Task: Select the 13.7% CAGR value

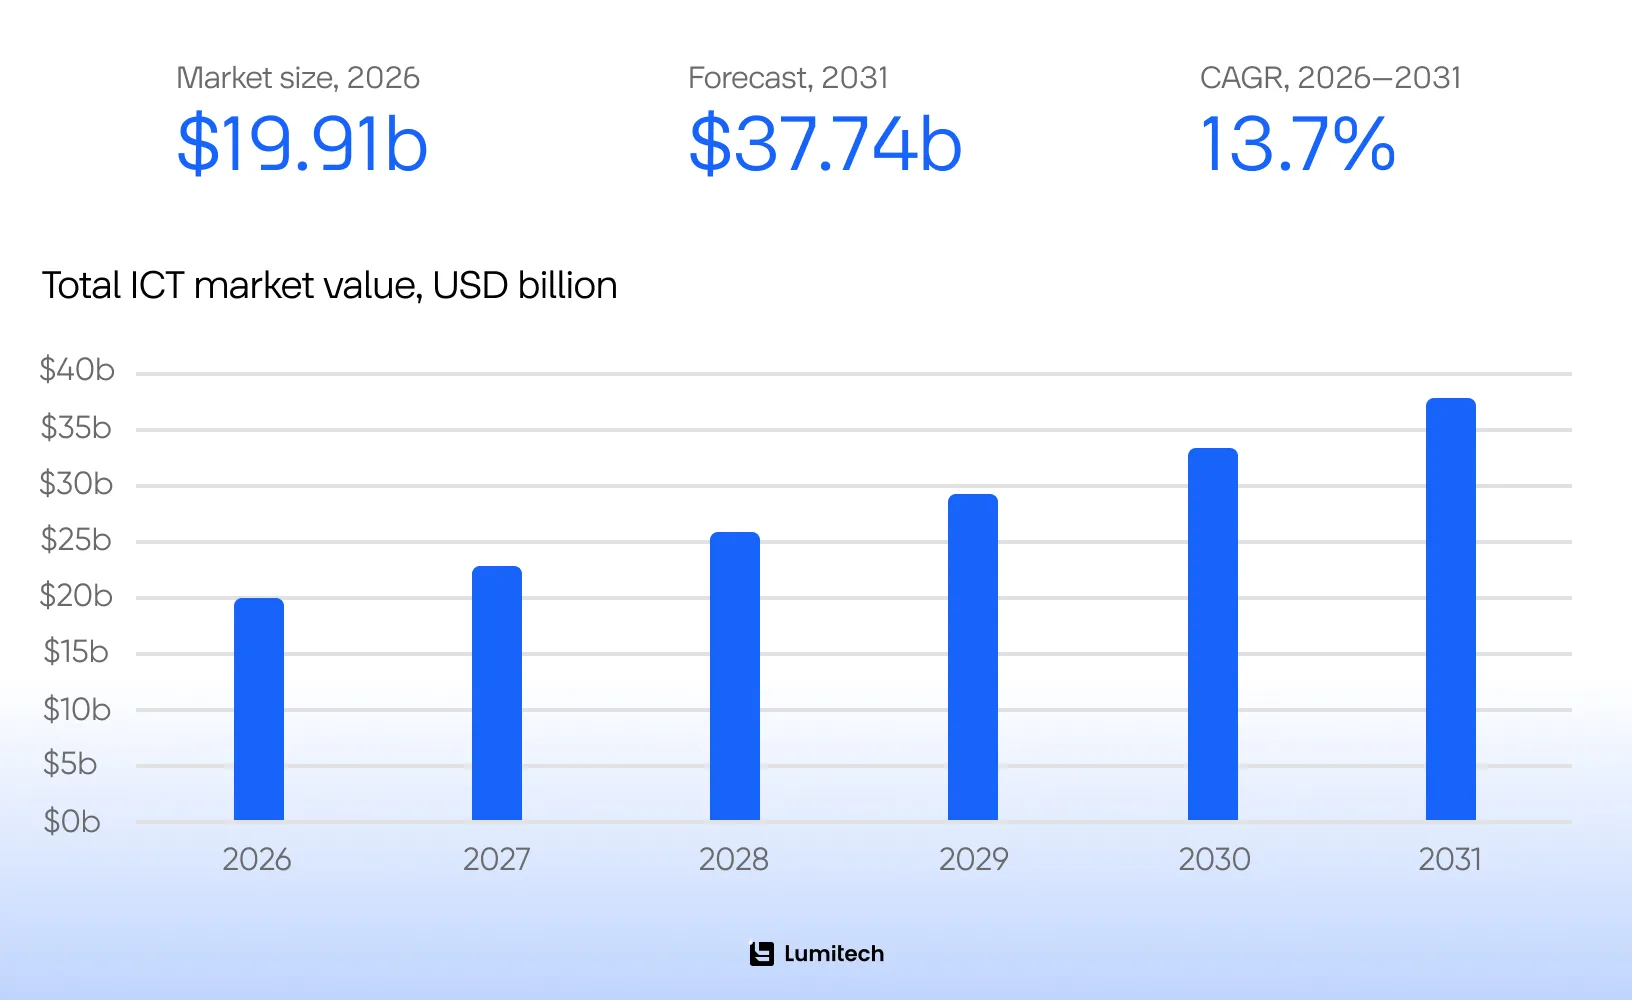Action: coord(1297,144)
